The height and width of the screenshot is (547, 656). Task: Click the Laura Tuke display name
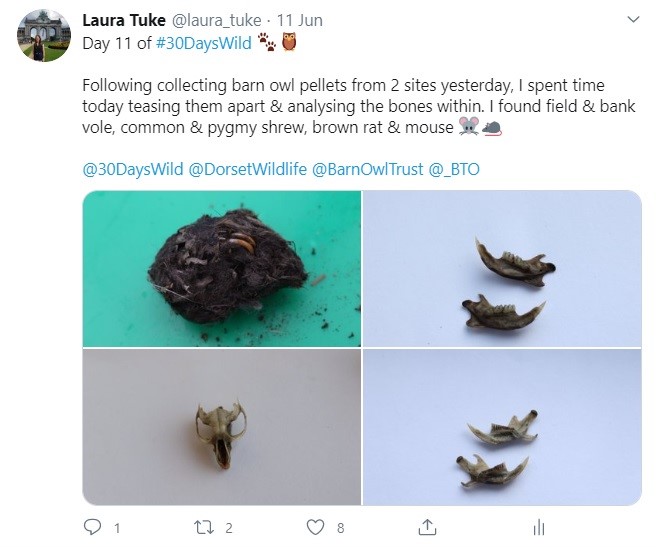[124, 19]
